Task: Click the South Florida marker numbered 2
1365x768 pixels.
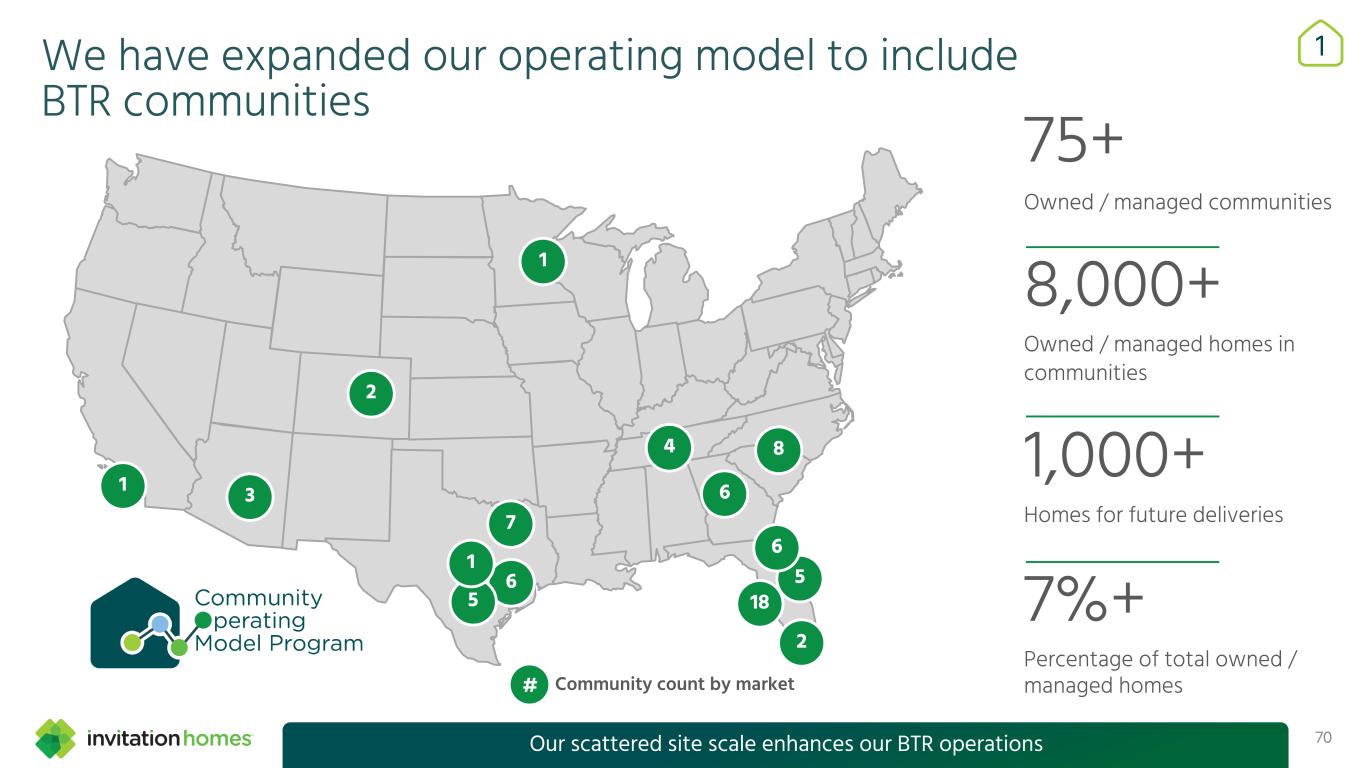Action: (801, 643)
